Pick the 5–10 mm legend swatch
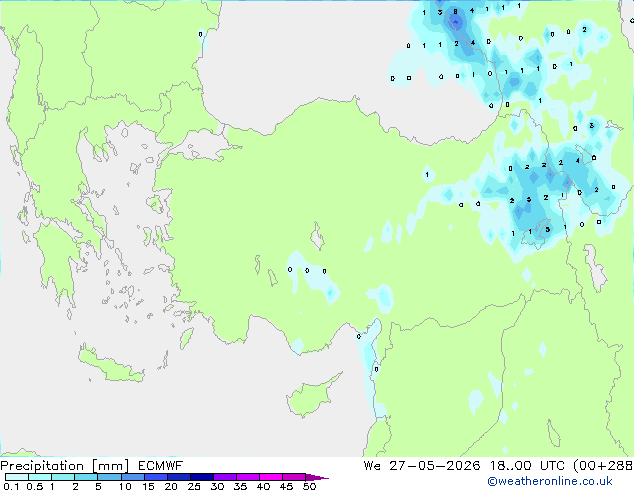634x490 pixels. pyautogui.click(x=109, y=477)
